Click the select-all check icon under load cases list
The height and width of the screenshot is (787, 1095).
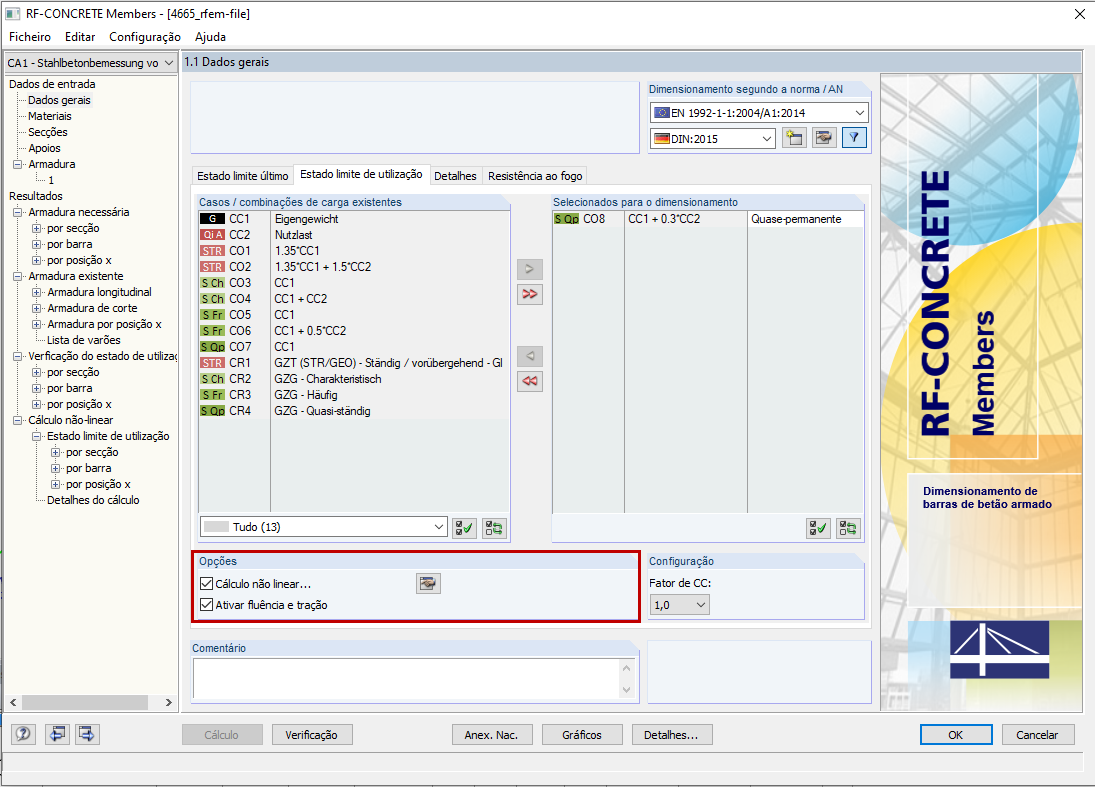coord(463,528)
